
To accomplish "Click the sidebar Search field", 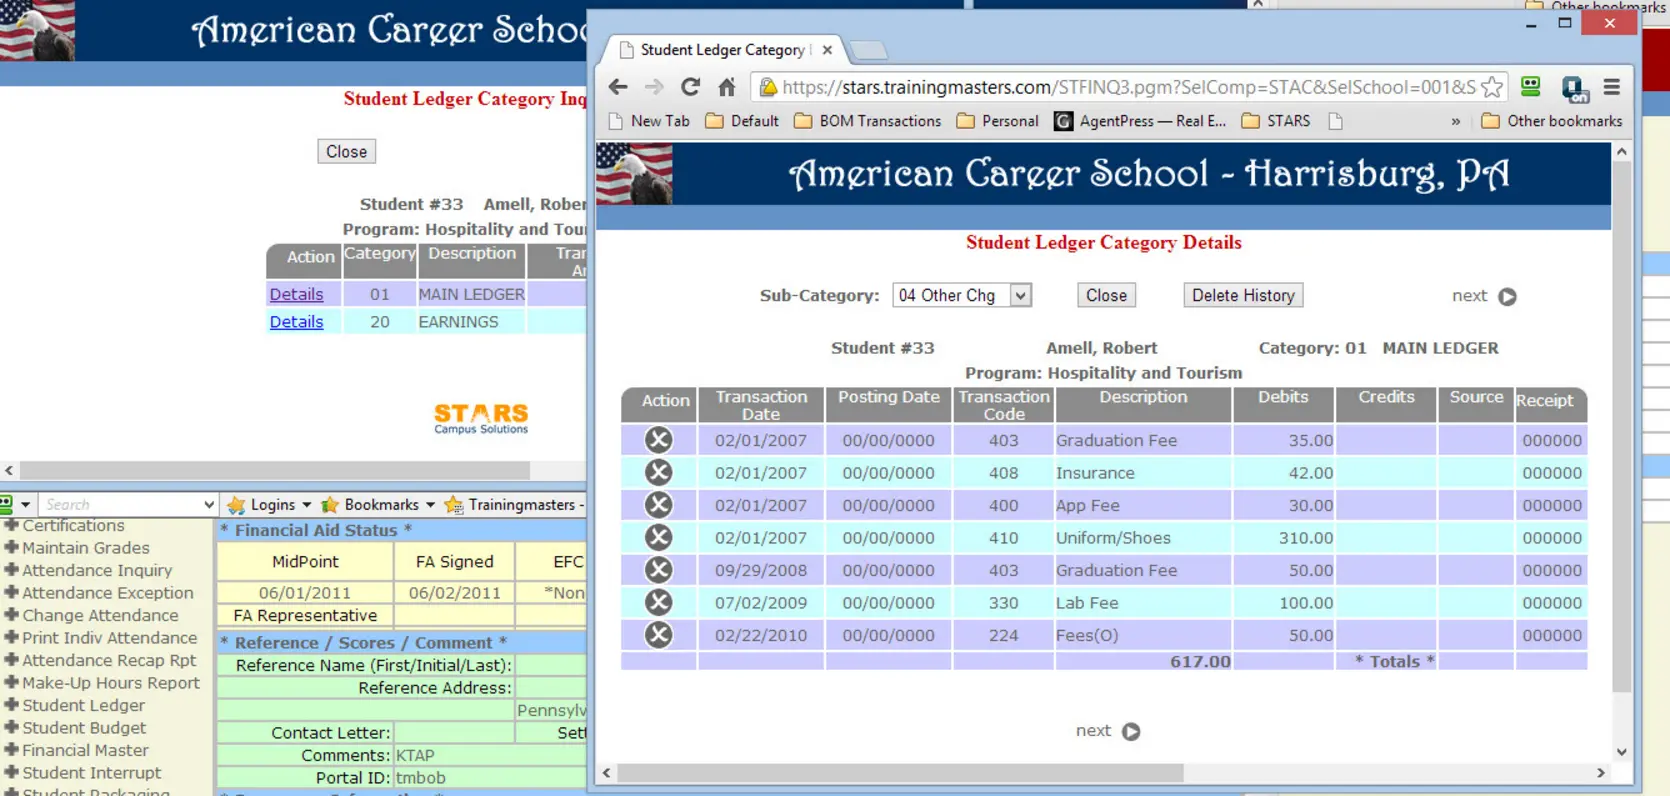I will (x=120, y=505).
